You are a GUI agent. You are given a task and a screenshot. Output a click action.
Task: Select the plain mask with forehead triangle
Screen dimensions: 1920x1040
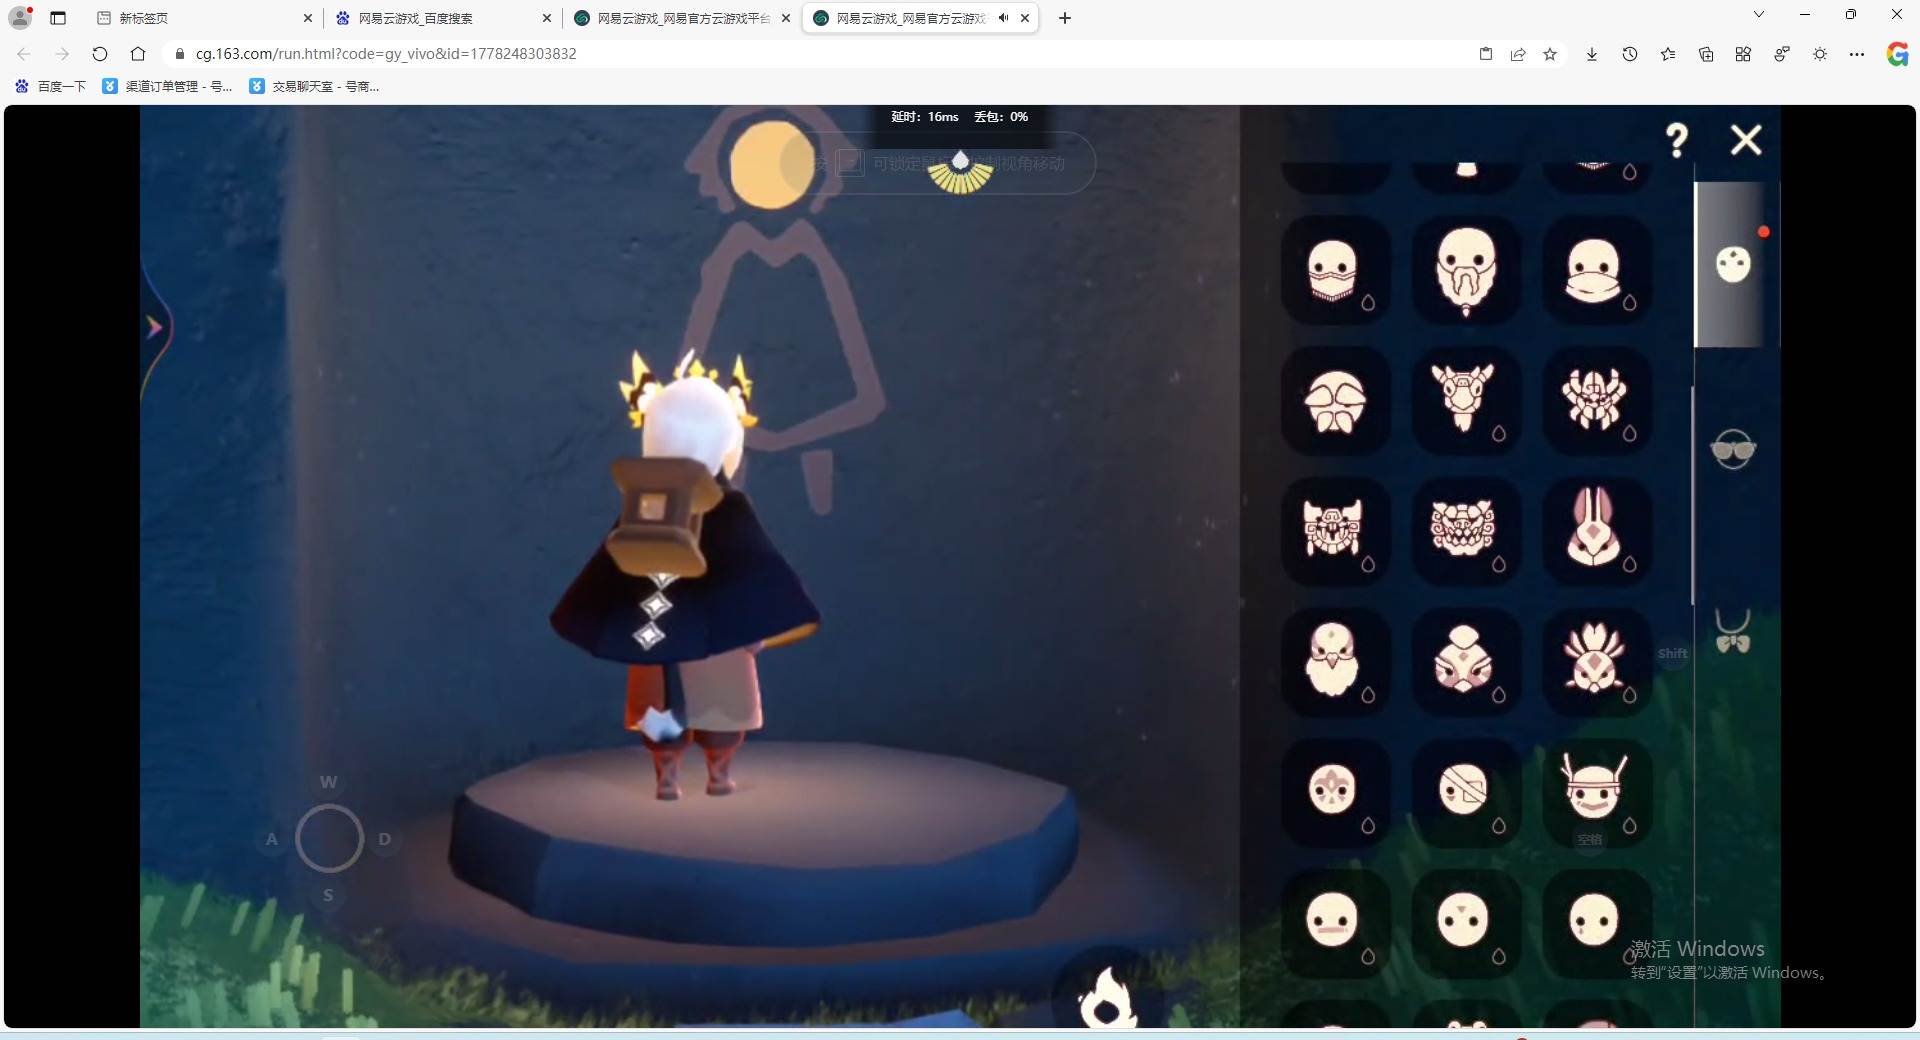1466,923
